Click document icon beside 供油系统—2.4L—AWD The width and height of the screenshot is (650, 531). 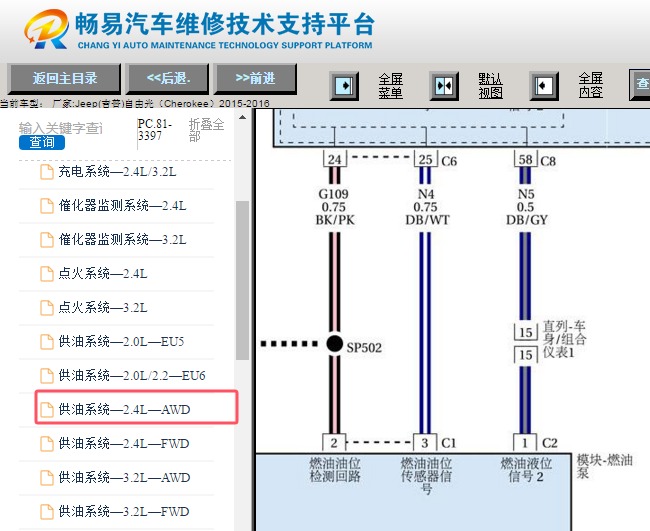(x=47, y=410)
